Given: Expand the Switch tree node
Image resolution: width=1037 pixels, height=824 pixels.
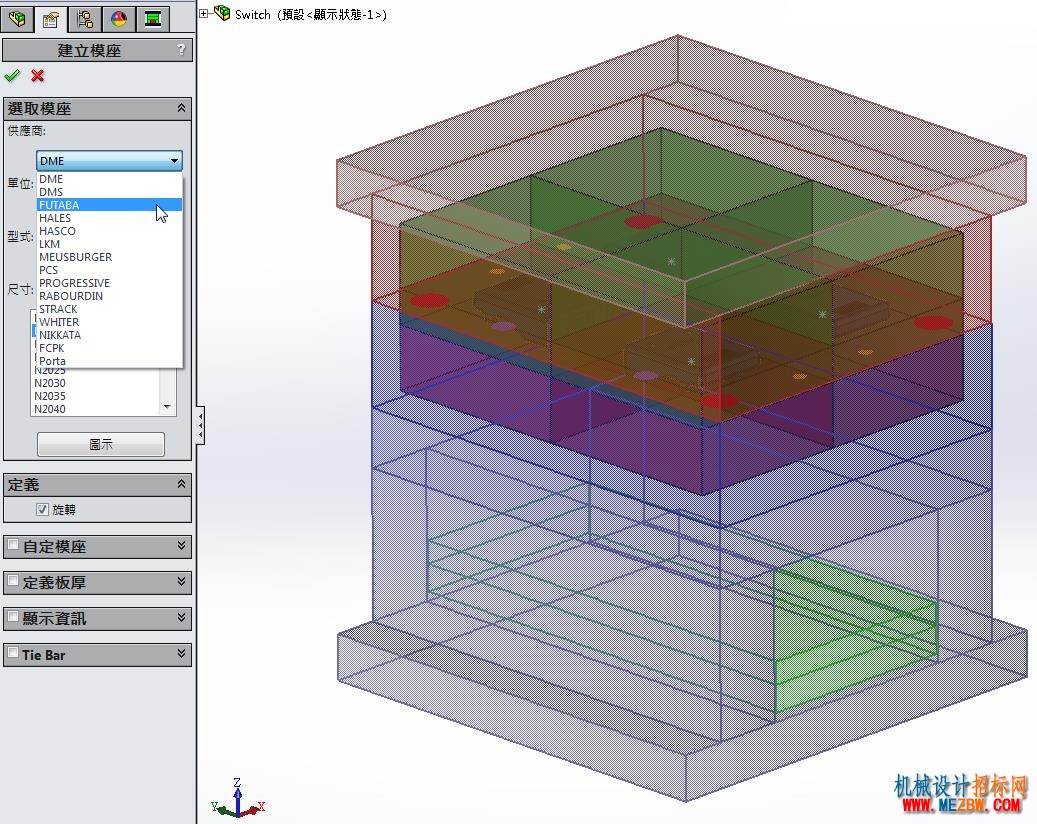Looking at the screenshot, I should [x=204, y=14].
